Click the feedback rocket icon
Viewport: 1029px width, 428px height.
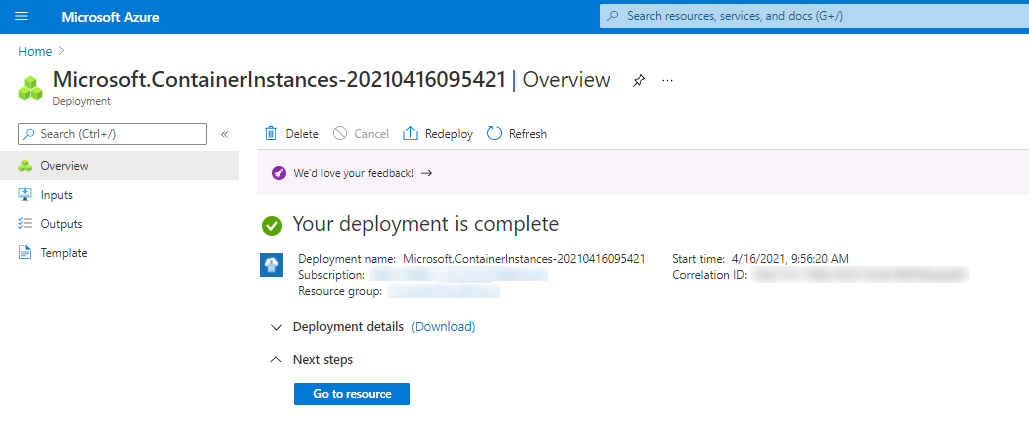pyautogui.click(x=279, y=173)
